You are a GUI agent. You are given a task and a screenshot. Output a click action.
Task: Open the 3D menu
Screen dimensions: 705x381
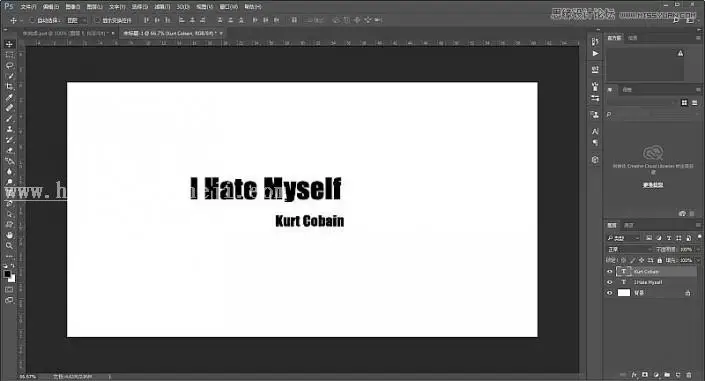(183, 7)
